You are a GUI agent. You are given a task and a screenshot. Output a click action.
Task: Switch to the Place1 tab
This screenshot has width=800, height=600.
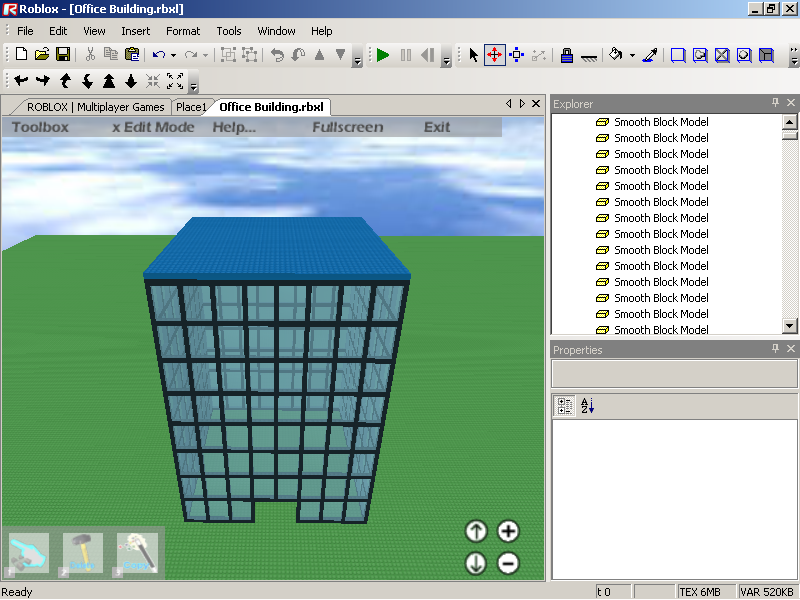pyautogui.click(x=191, y=107)
